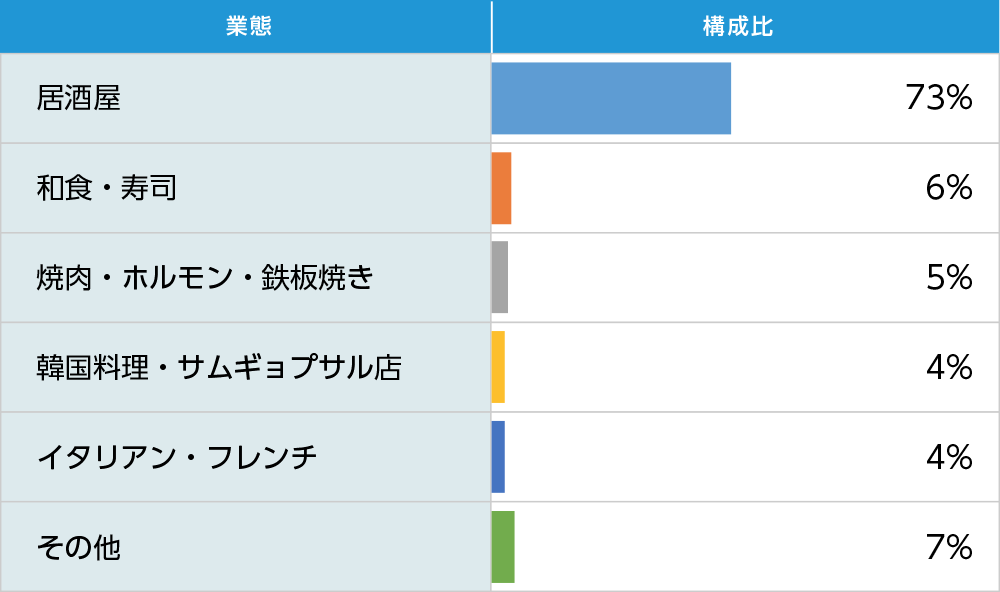Select the 居酒屋 row label
The height and width of the screenshot is (592, 1000).
(79, 98)
